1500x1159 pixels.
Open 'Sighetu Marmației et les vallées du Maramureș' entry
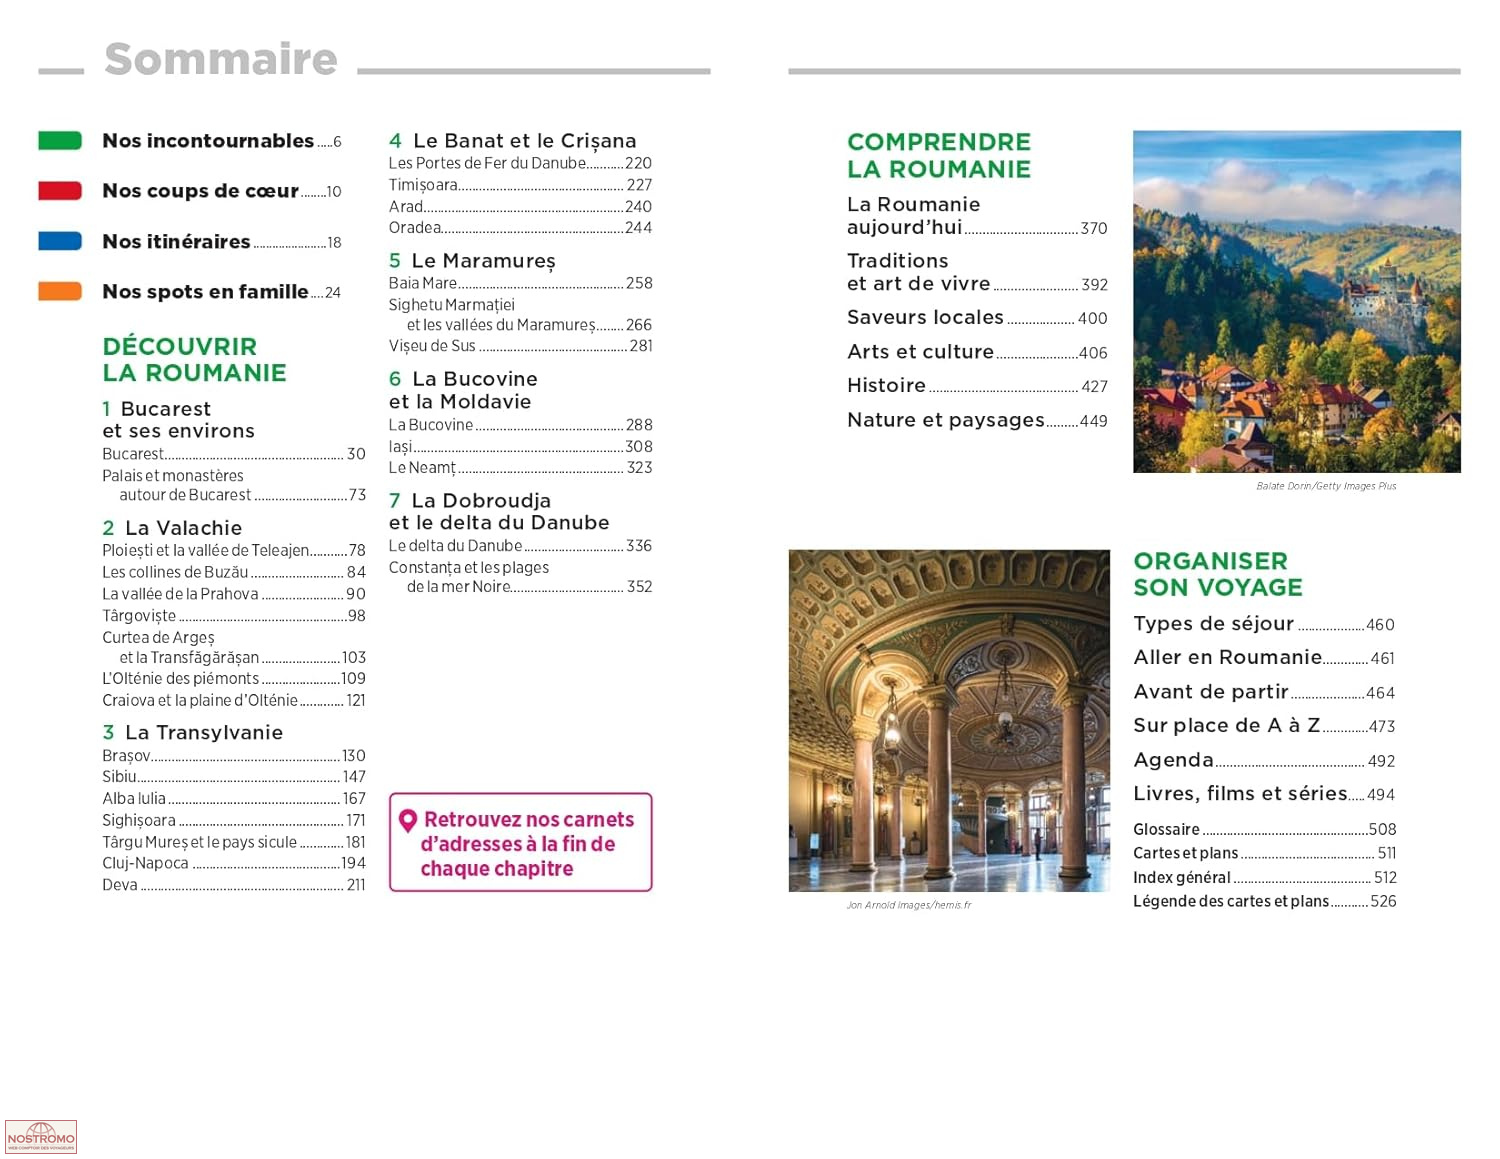[x=520, y=315]
